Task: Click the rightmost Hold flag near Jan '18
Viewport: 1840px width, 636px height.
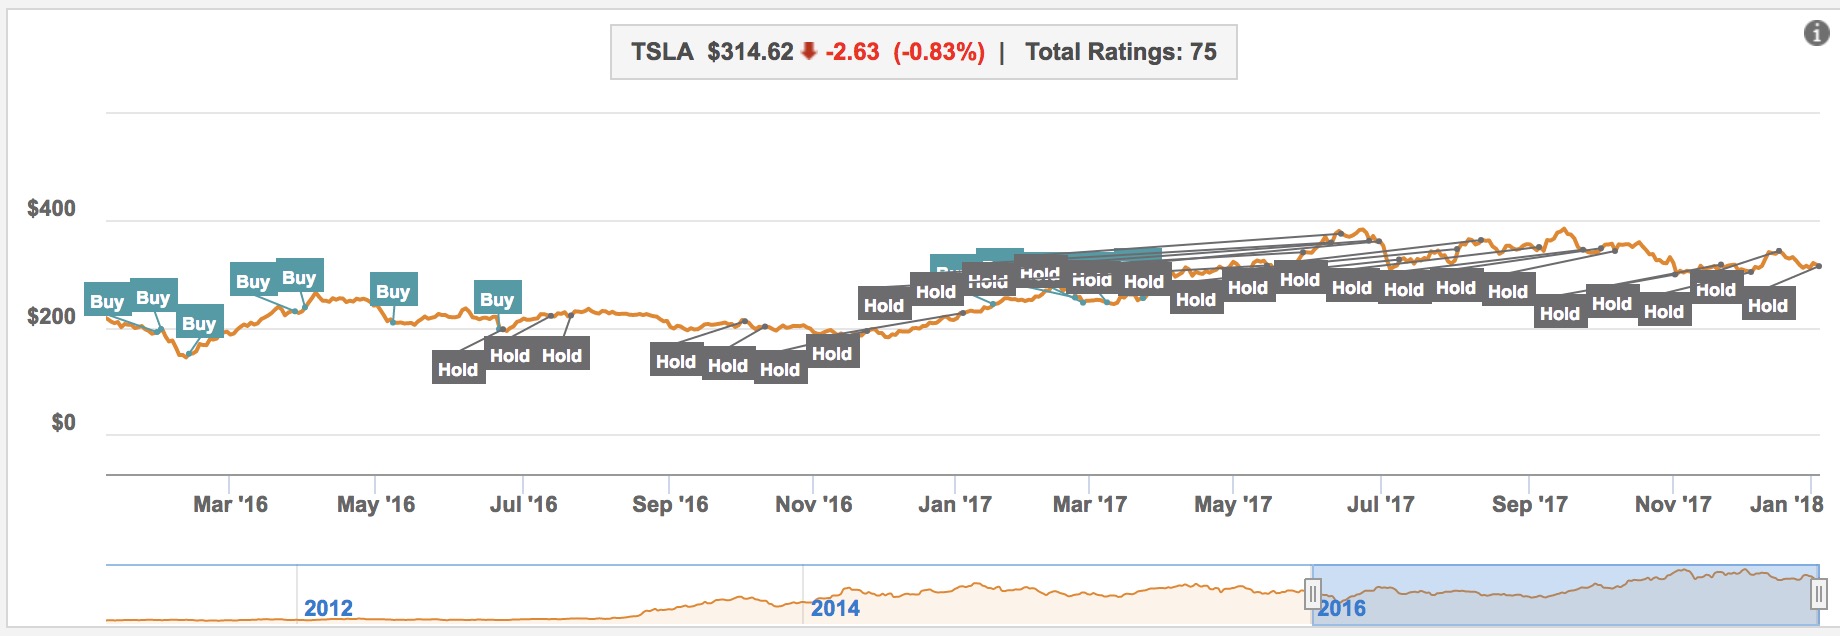Action: click(1768, 307)
